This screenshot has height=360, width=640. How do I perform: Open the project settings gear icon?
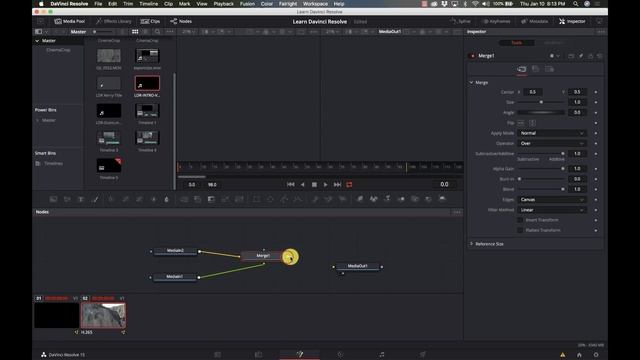pyautogui.click(x=596, y=355)
